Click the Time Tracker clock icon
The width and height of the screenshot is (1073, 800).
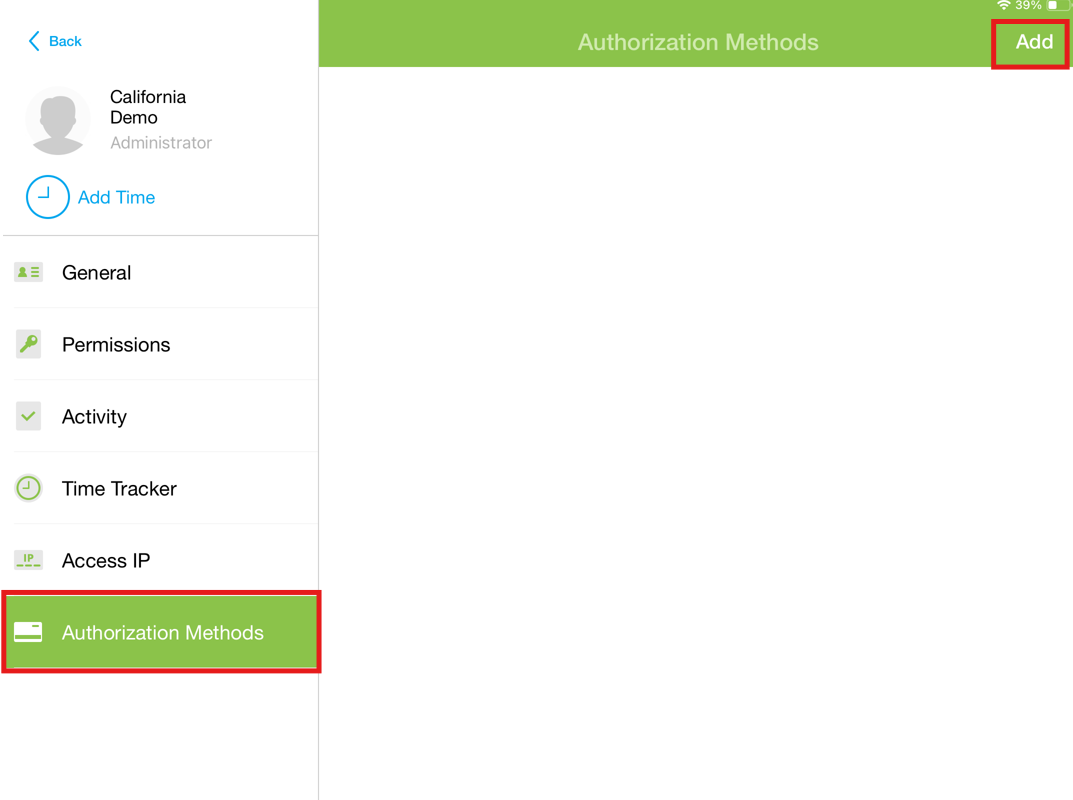click(28, 488)
